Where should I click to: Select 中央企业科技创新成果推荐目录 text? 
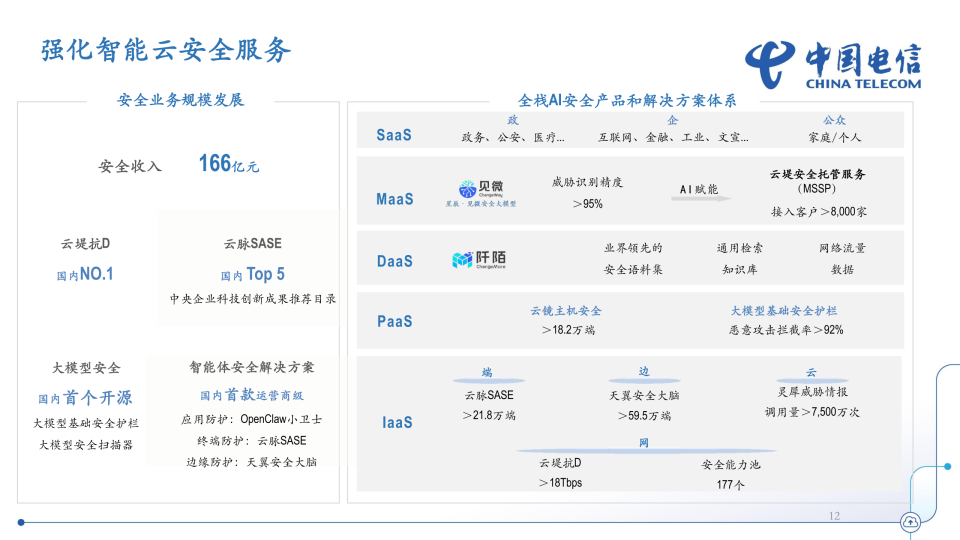click(253, 299)
